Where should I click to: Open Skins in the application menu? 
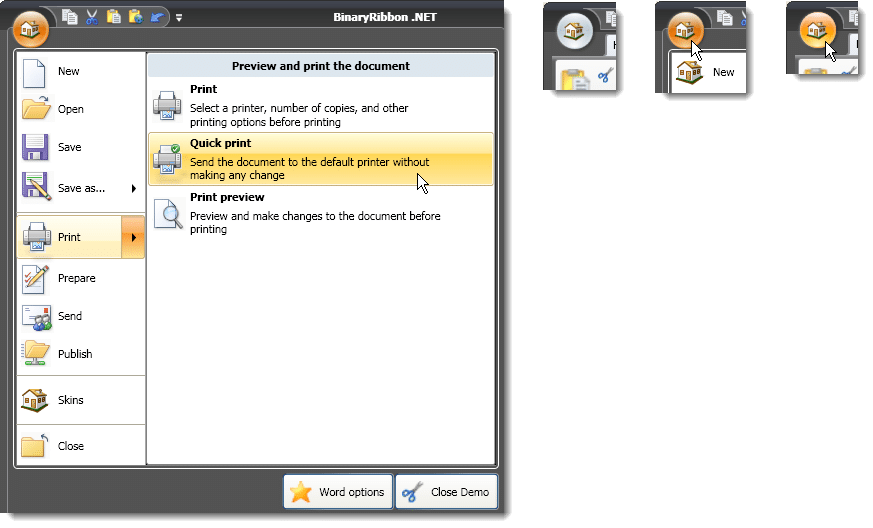pyautogui.click(x=81, y=400)
